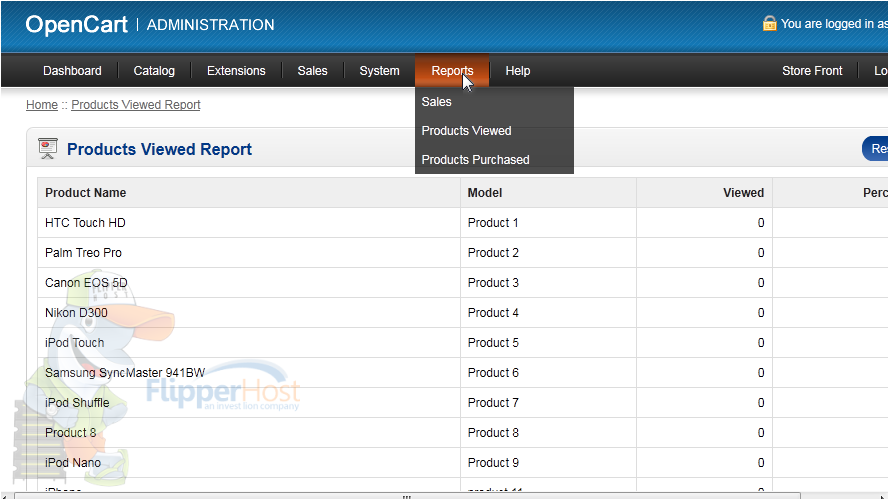Click the viewed count for HTC Touch HD
889x500 pixels.
click(761, 223)
